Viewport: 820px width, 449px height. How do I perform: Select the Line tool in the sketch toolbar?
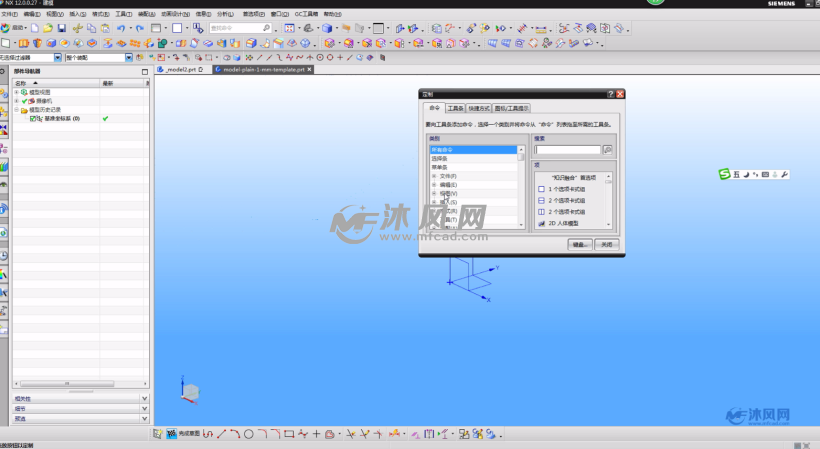tap(222, 434)
